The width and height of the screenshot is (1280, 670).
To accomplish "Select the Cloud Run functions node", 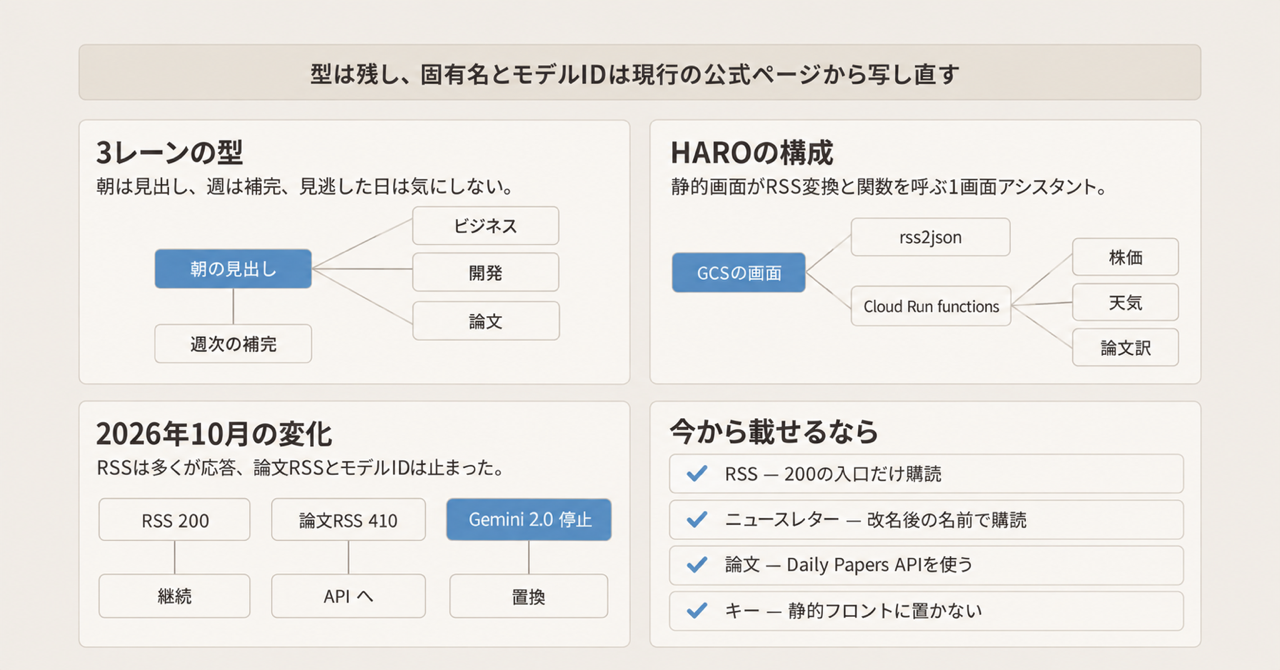I will (931, 306).
